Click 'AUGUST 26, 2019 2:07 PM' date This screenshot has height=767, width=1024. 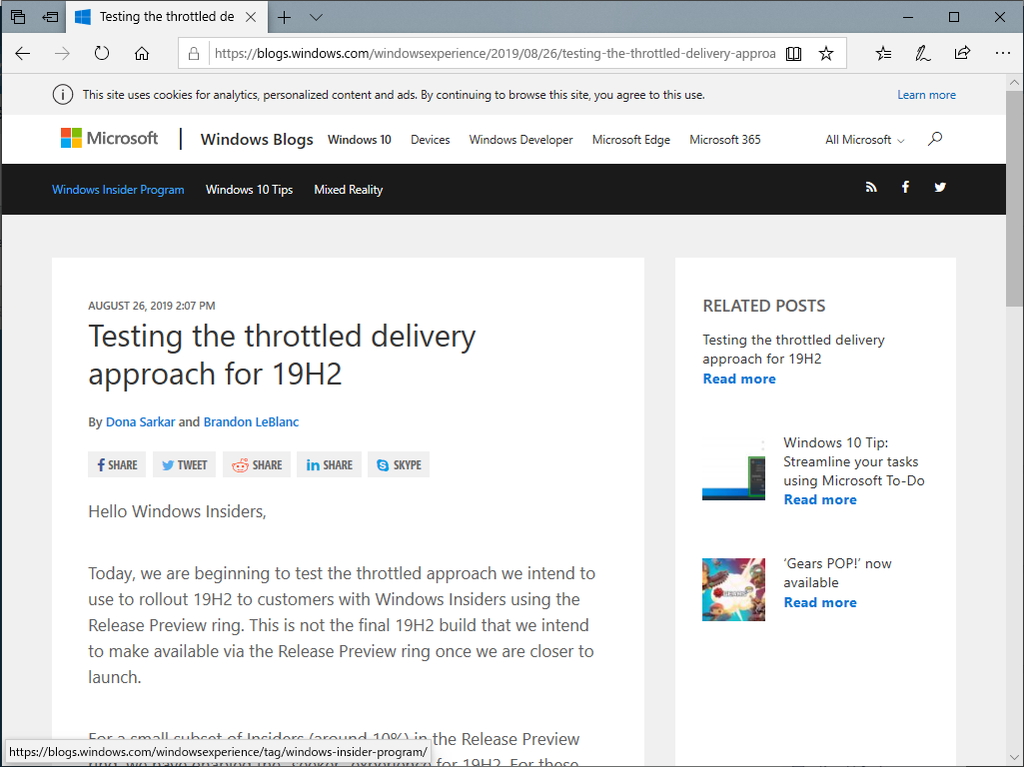pos(152,306)
